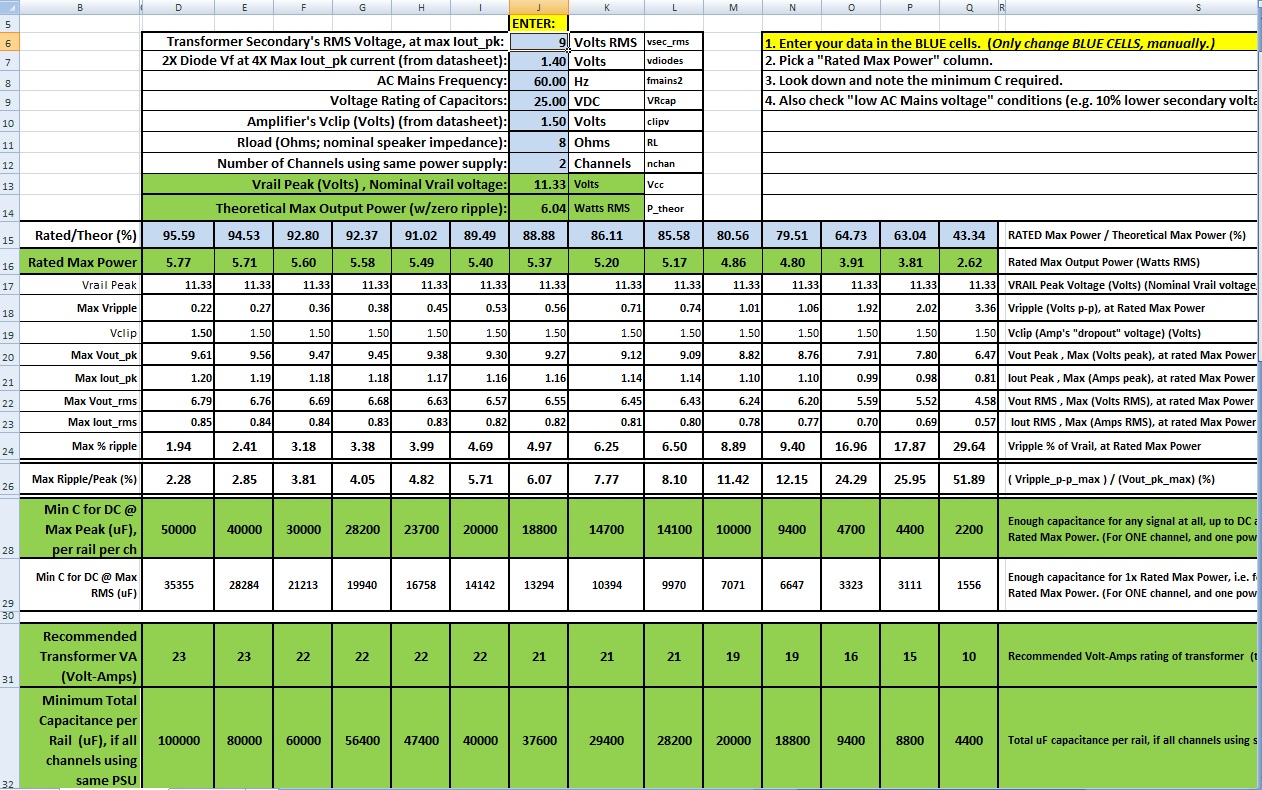The width and height of the screenshot is (1262, 790).
Task: Click the Min C RMS cell 1556
Action: pyautogui.click(x=968, y=585)
